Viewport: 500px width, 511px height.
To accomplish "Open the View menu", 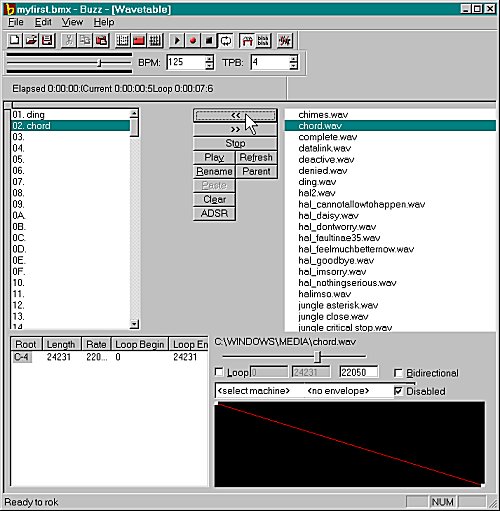I will pyautogui.click(x=72, y=22).
